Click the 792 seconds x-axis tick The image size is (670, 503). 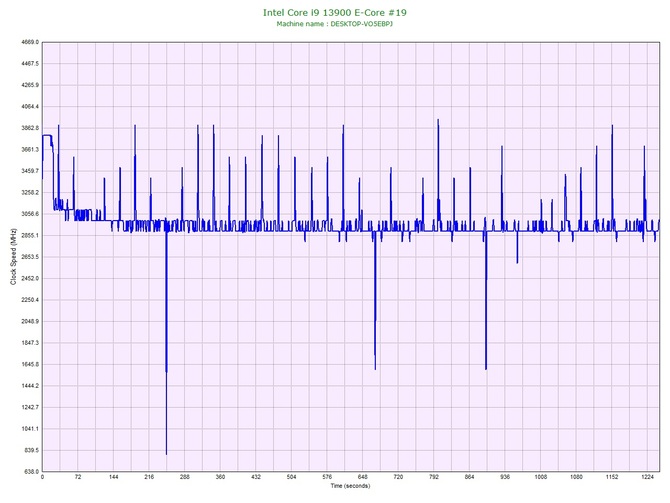pos(434,477)
